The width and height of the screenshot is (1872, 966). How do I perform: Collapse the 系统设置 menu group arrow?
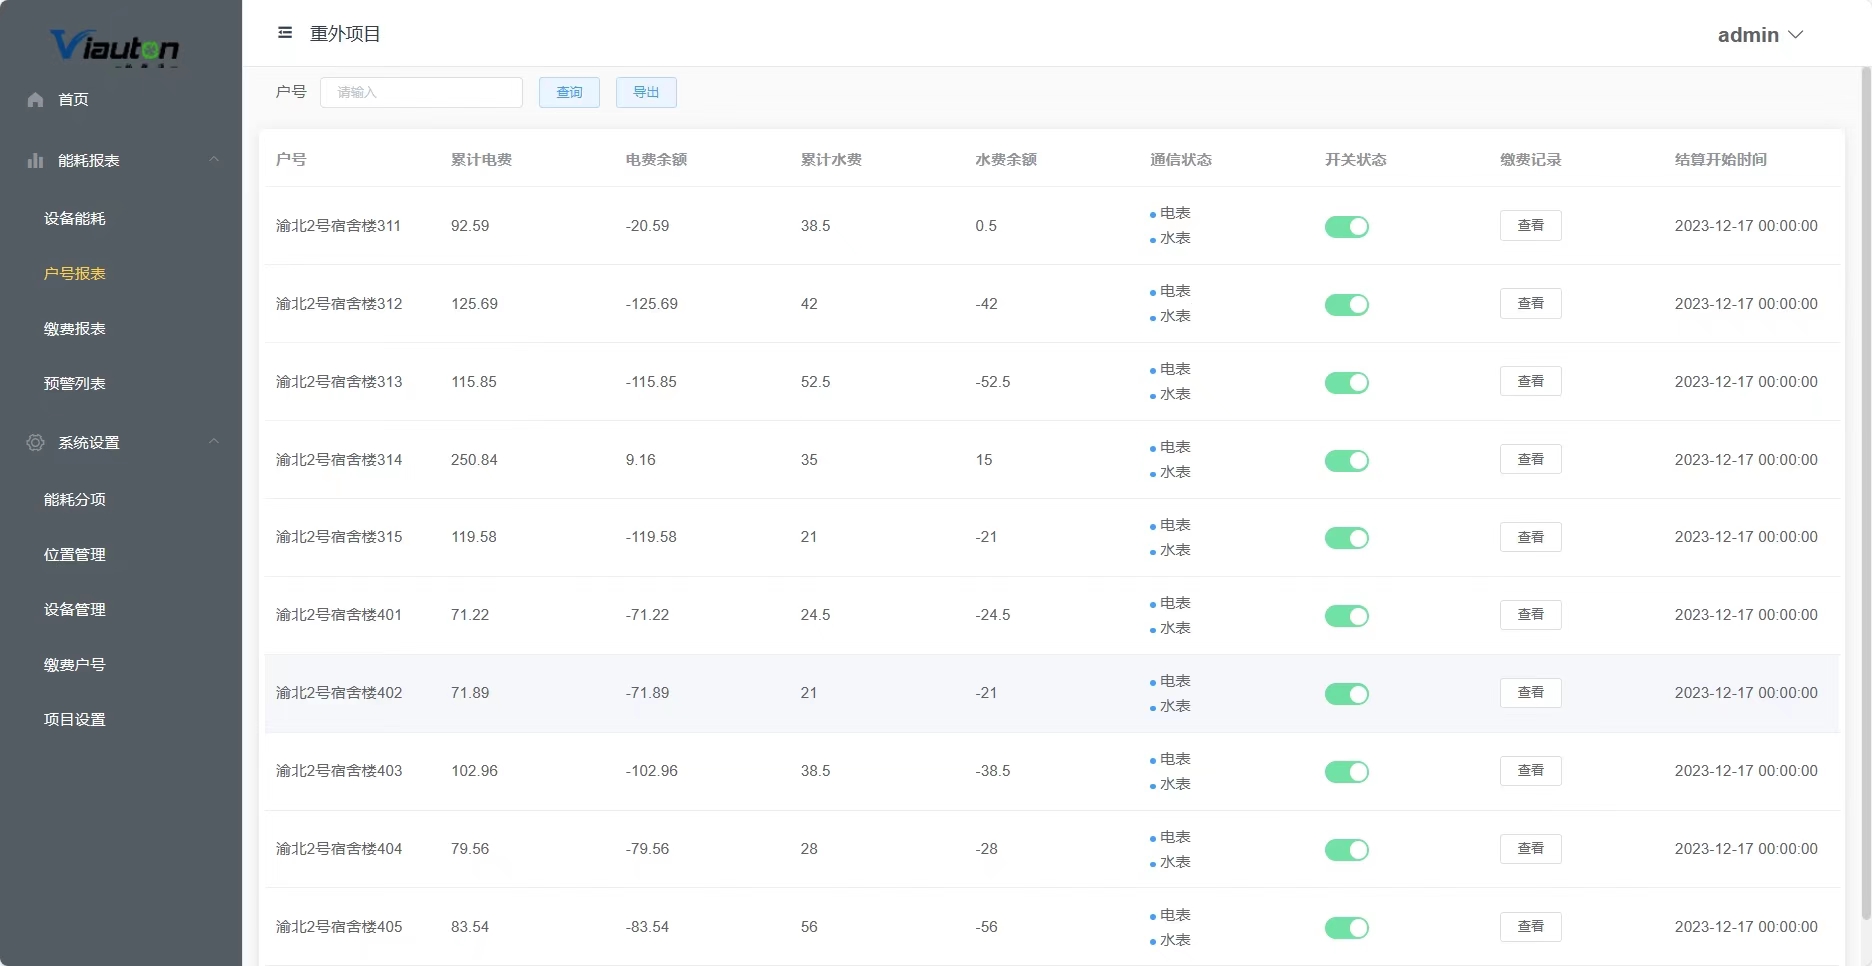[x=214, y=441]
